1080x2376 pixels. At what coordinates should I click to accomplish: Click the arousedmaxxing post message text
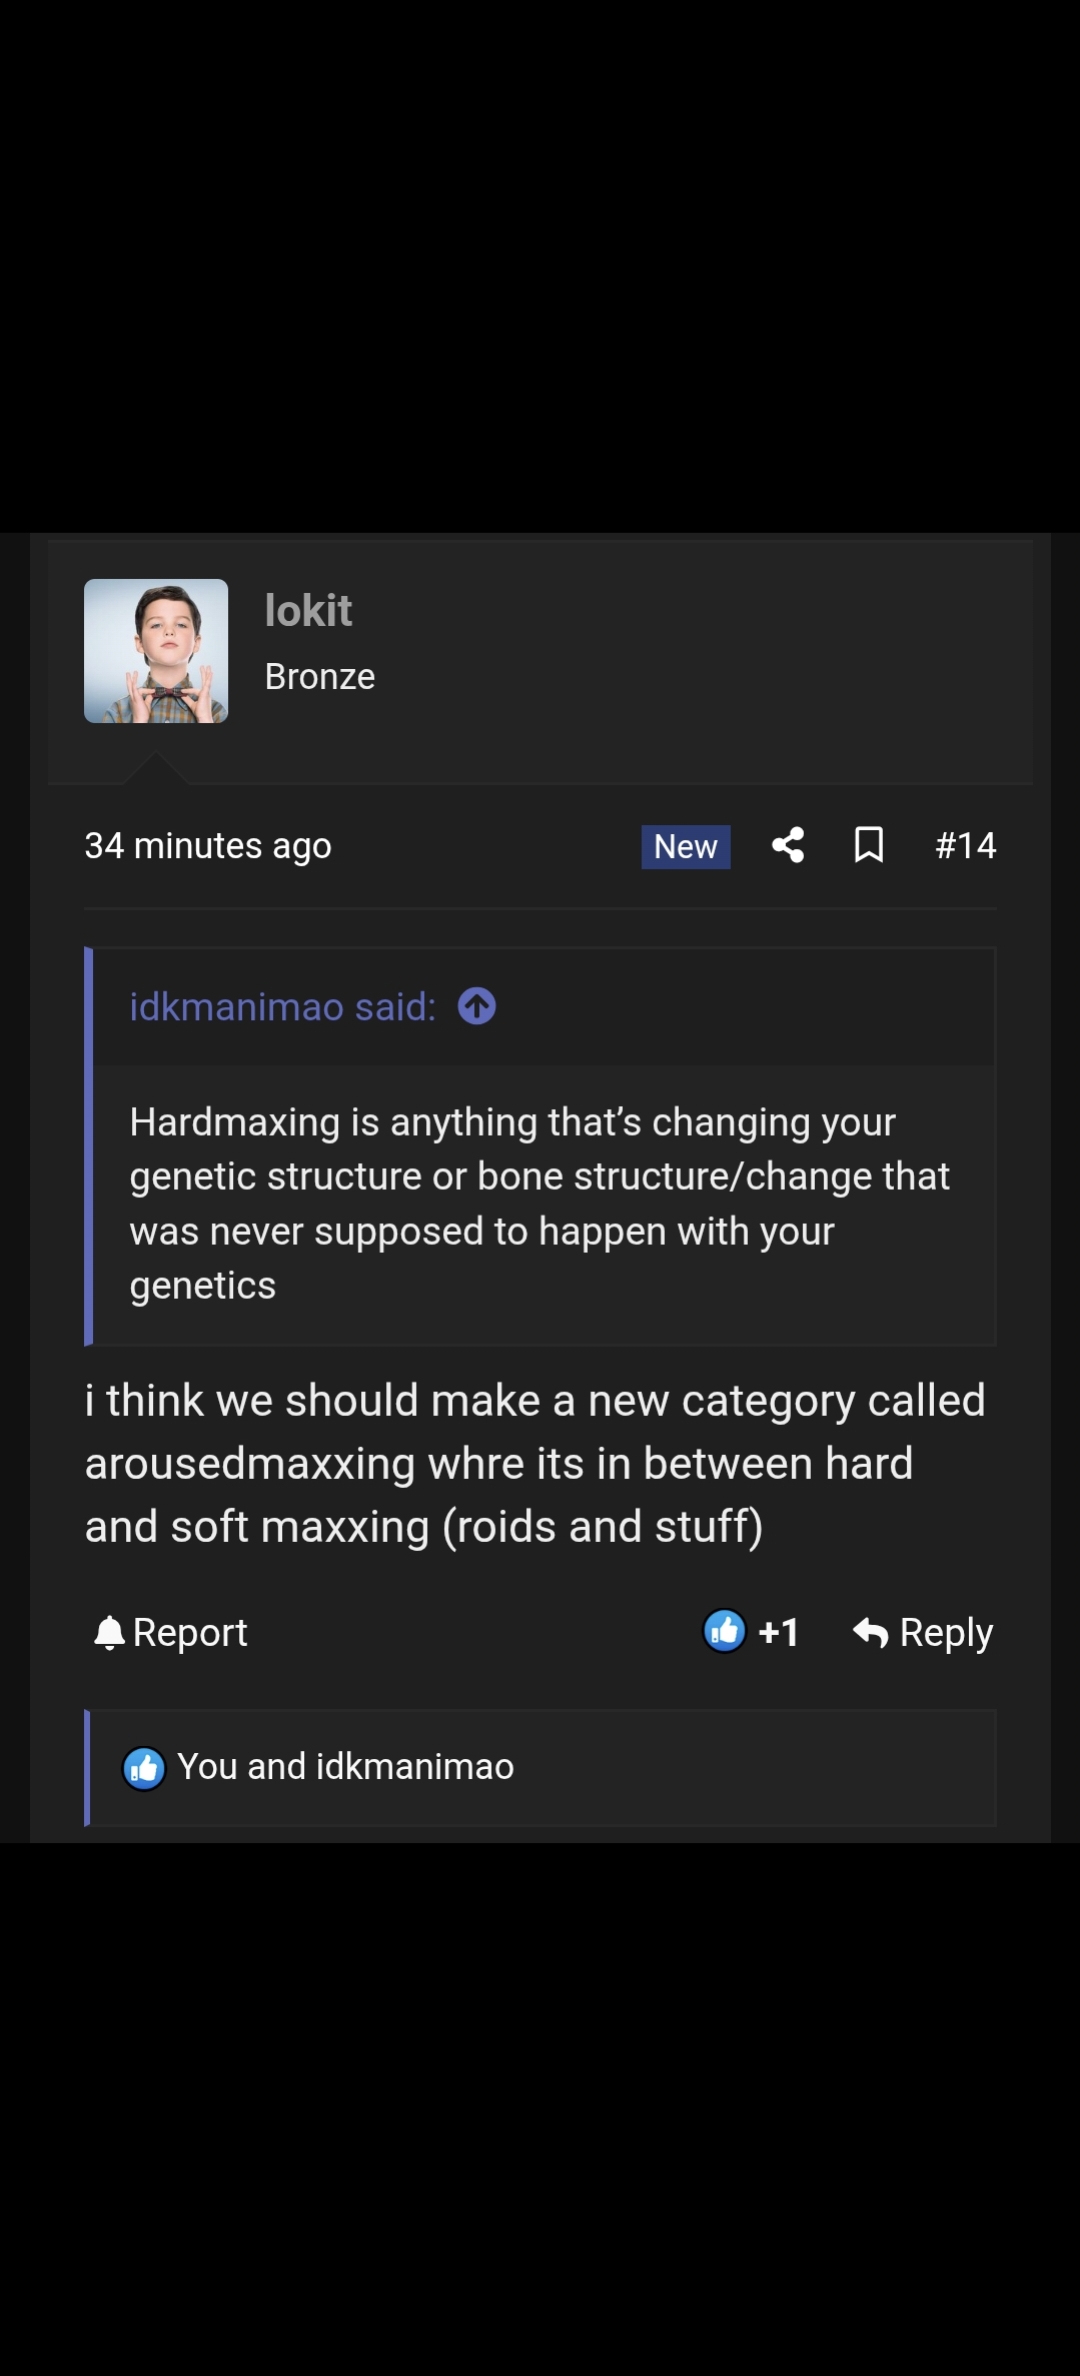pyautogui.click(x=535, y=1464)
